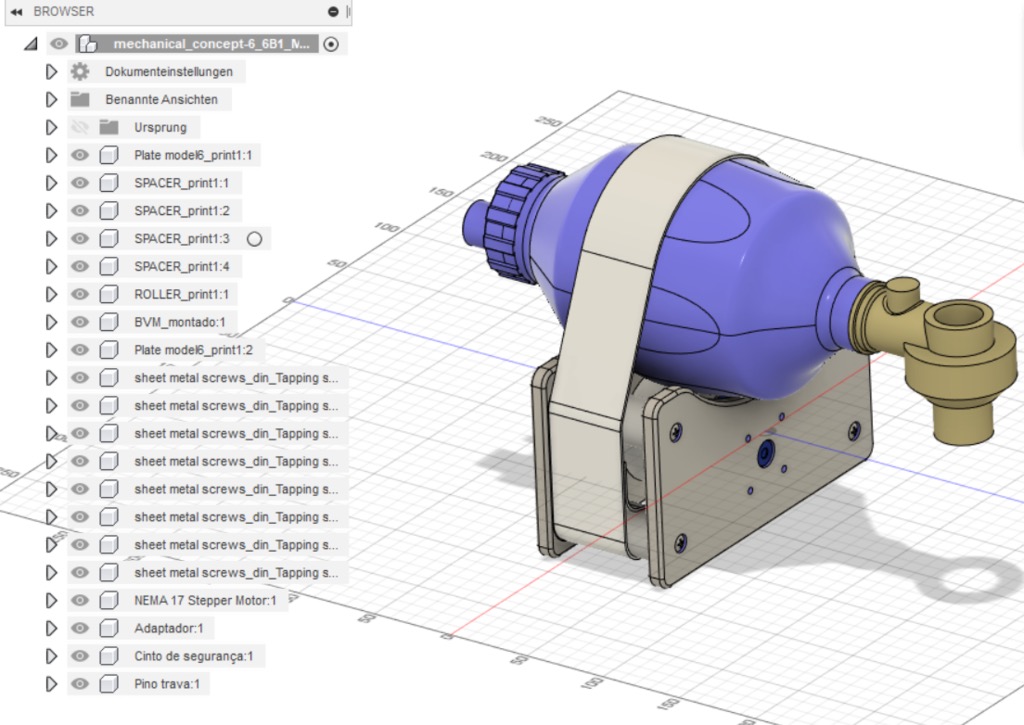This screenshot has height=725, width=1024.
Task: Click component icon of BVM_montado:1
Action: (x=108, y=322)
